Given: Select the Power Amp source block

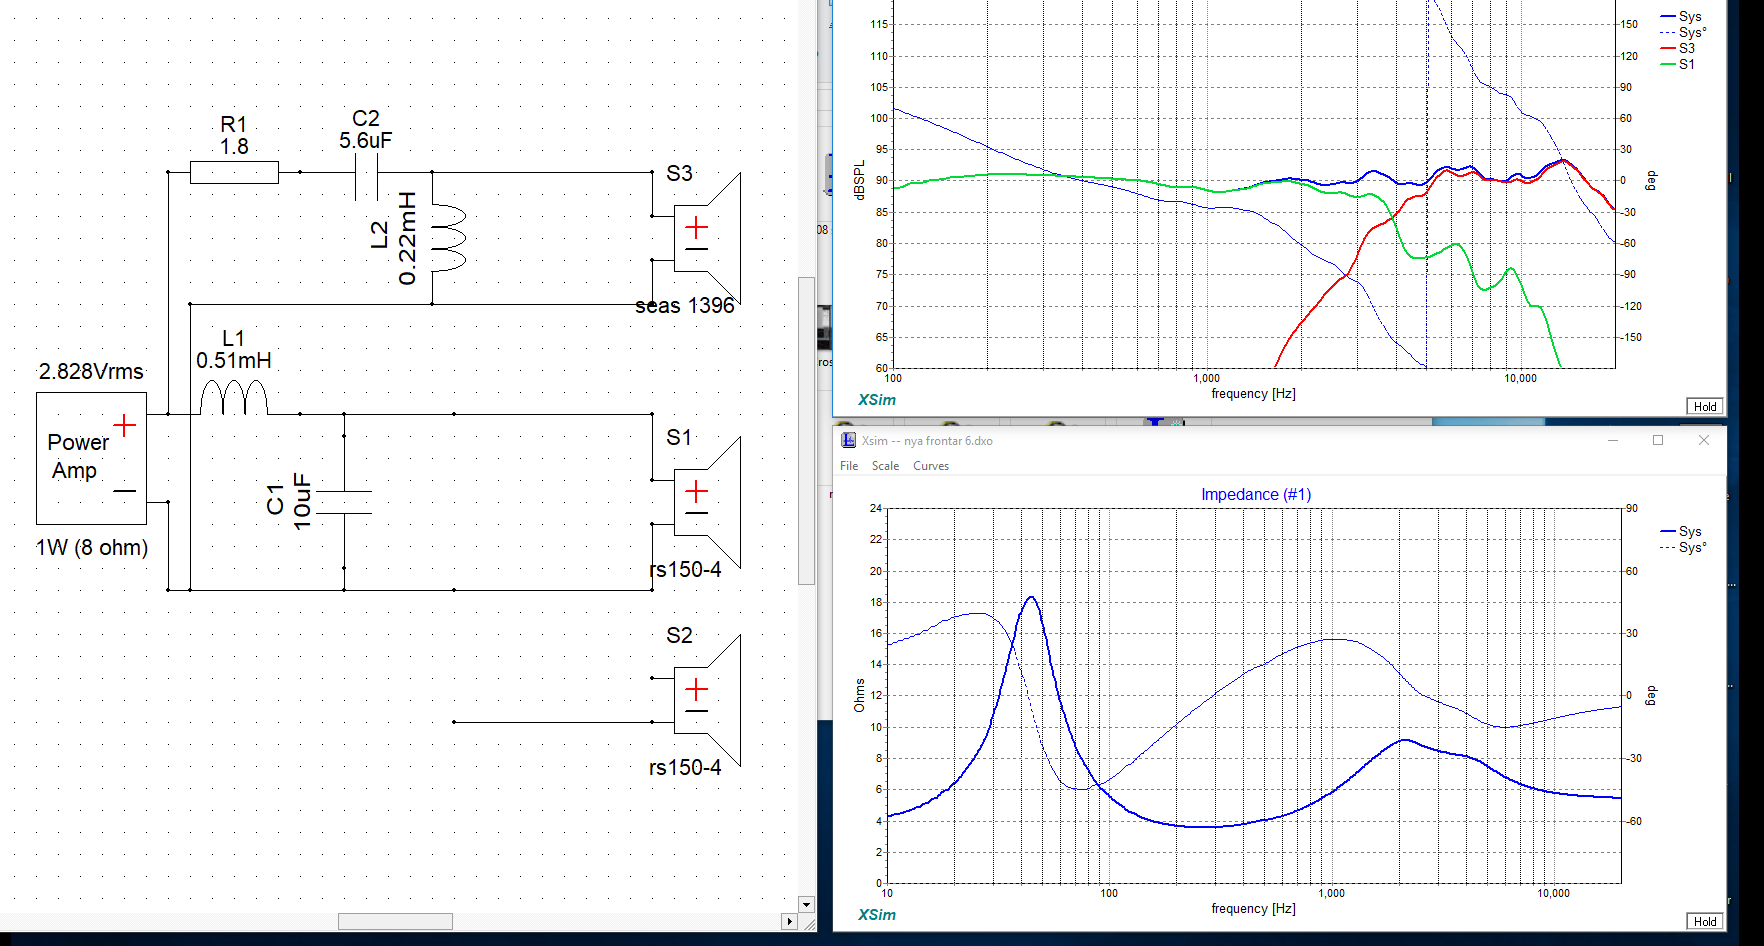Looking at the screenshot, I should point(91,458).
